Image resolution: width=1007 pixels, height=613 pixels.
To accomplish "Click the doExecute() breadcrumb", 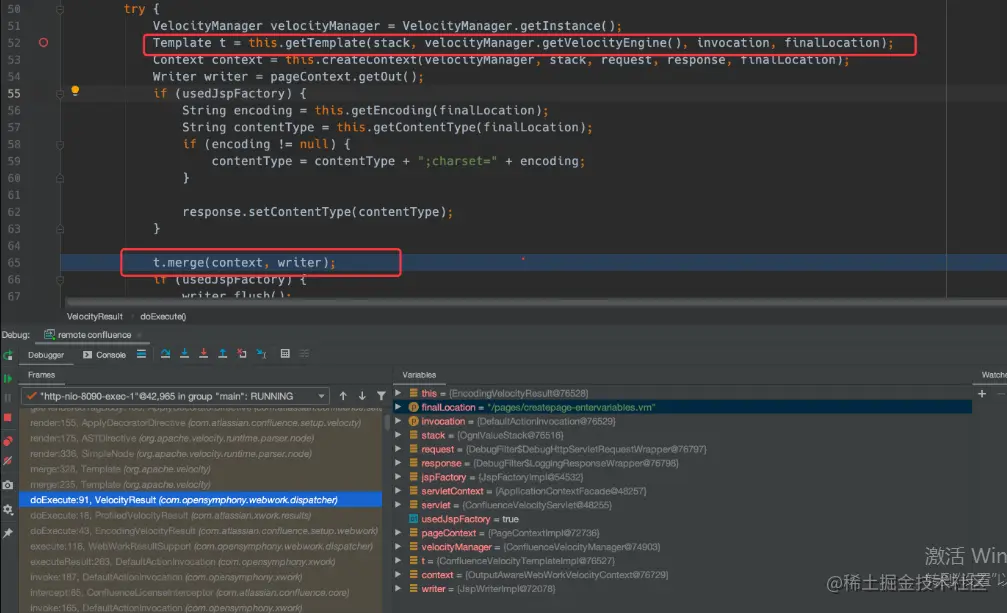I will pyautogui.click(x=163, y=316).
